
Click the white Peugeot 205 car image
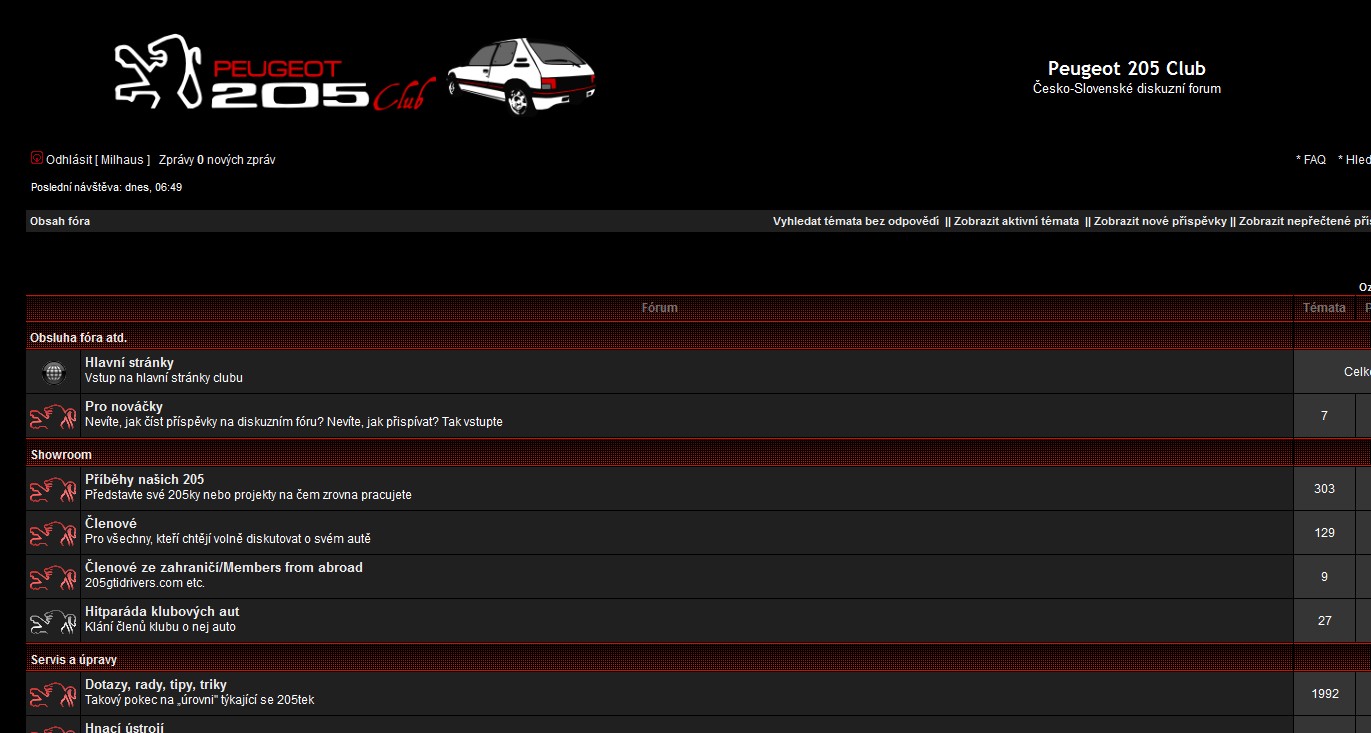click(521, 76)
